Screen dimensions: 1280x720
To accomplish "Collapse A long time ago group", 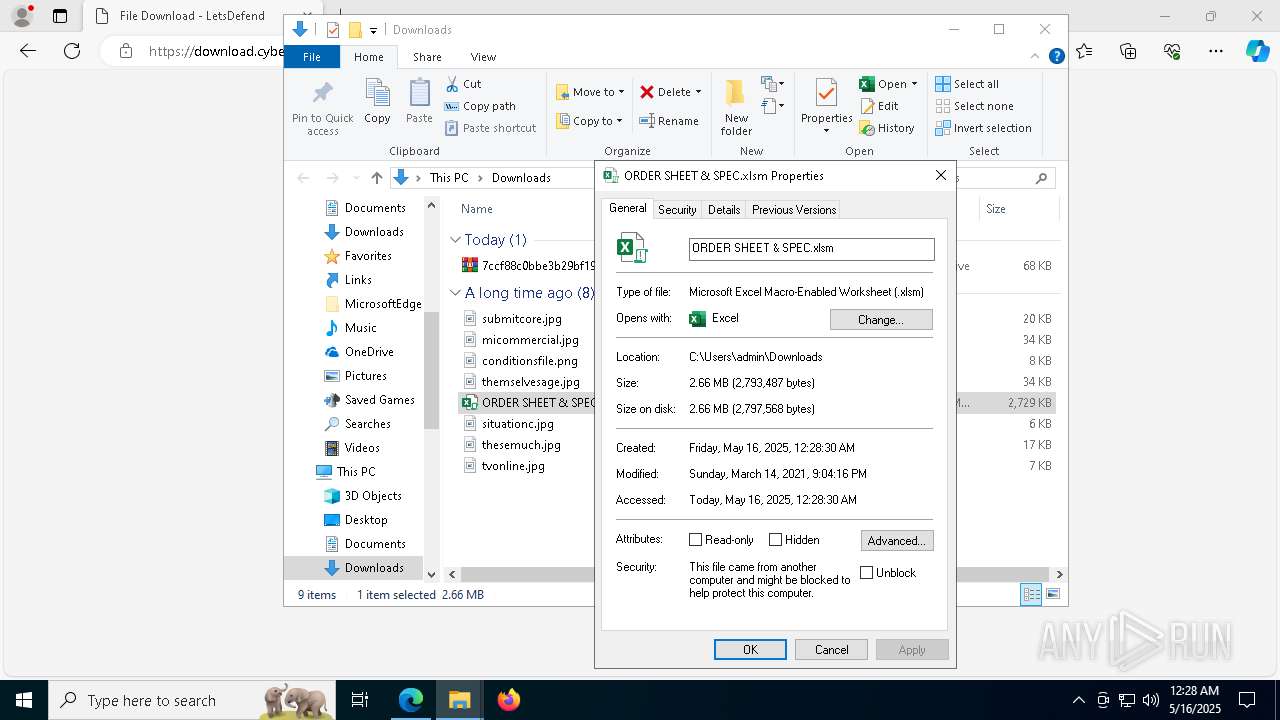I will click(455, 293).
